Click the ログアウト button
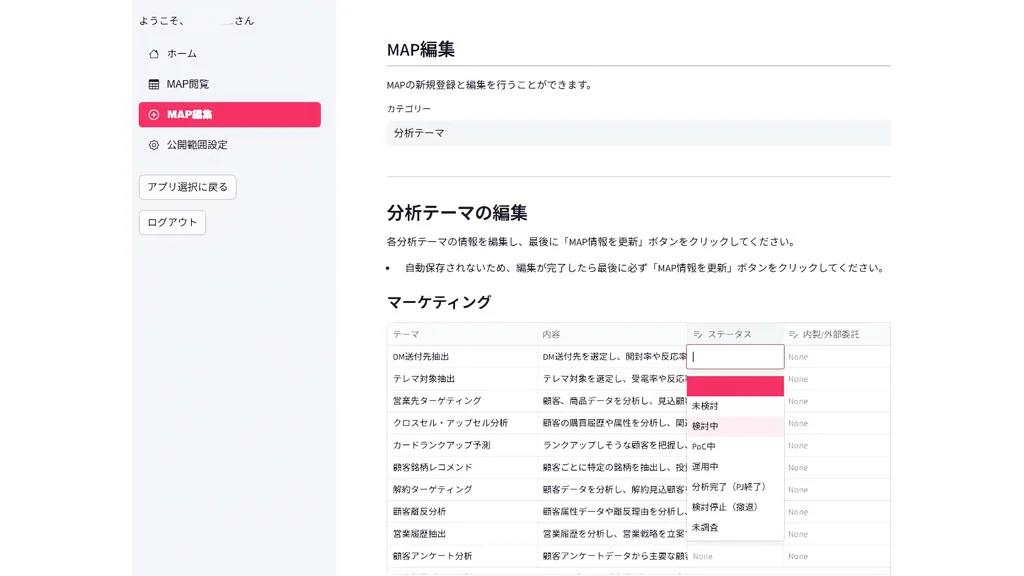This screenshot has width=1024, height=576. point(172,222)
